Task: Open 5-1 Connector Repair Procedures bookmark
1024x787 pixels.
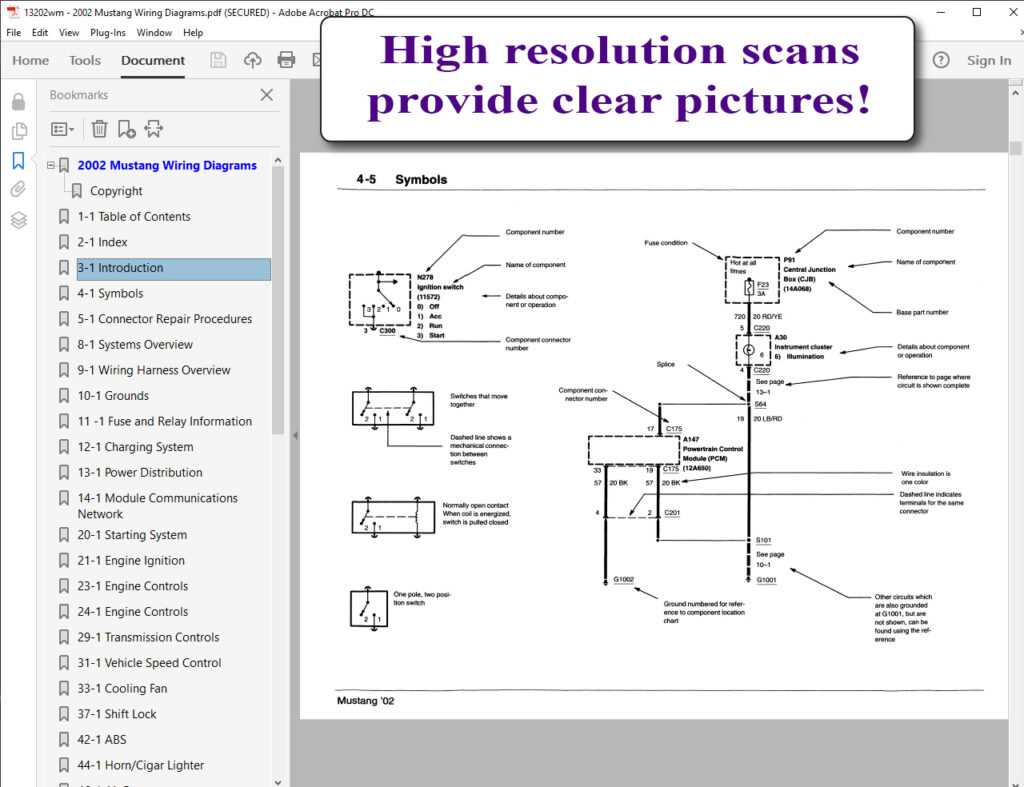Action: 165,319
